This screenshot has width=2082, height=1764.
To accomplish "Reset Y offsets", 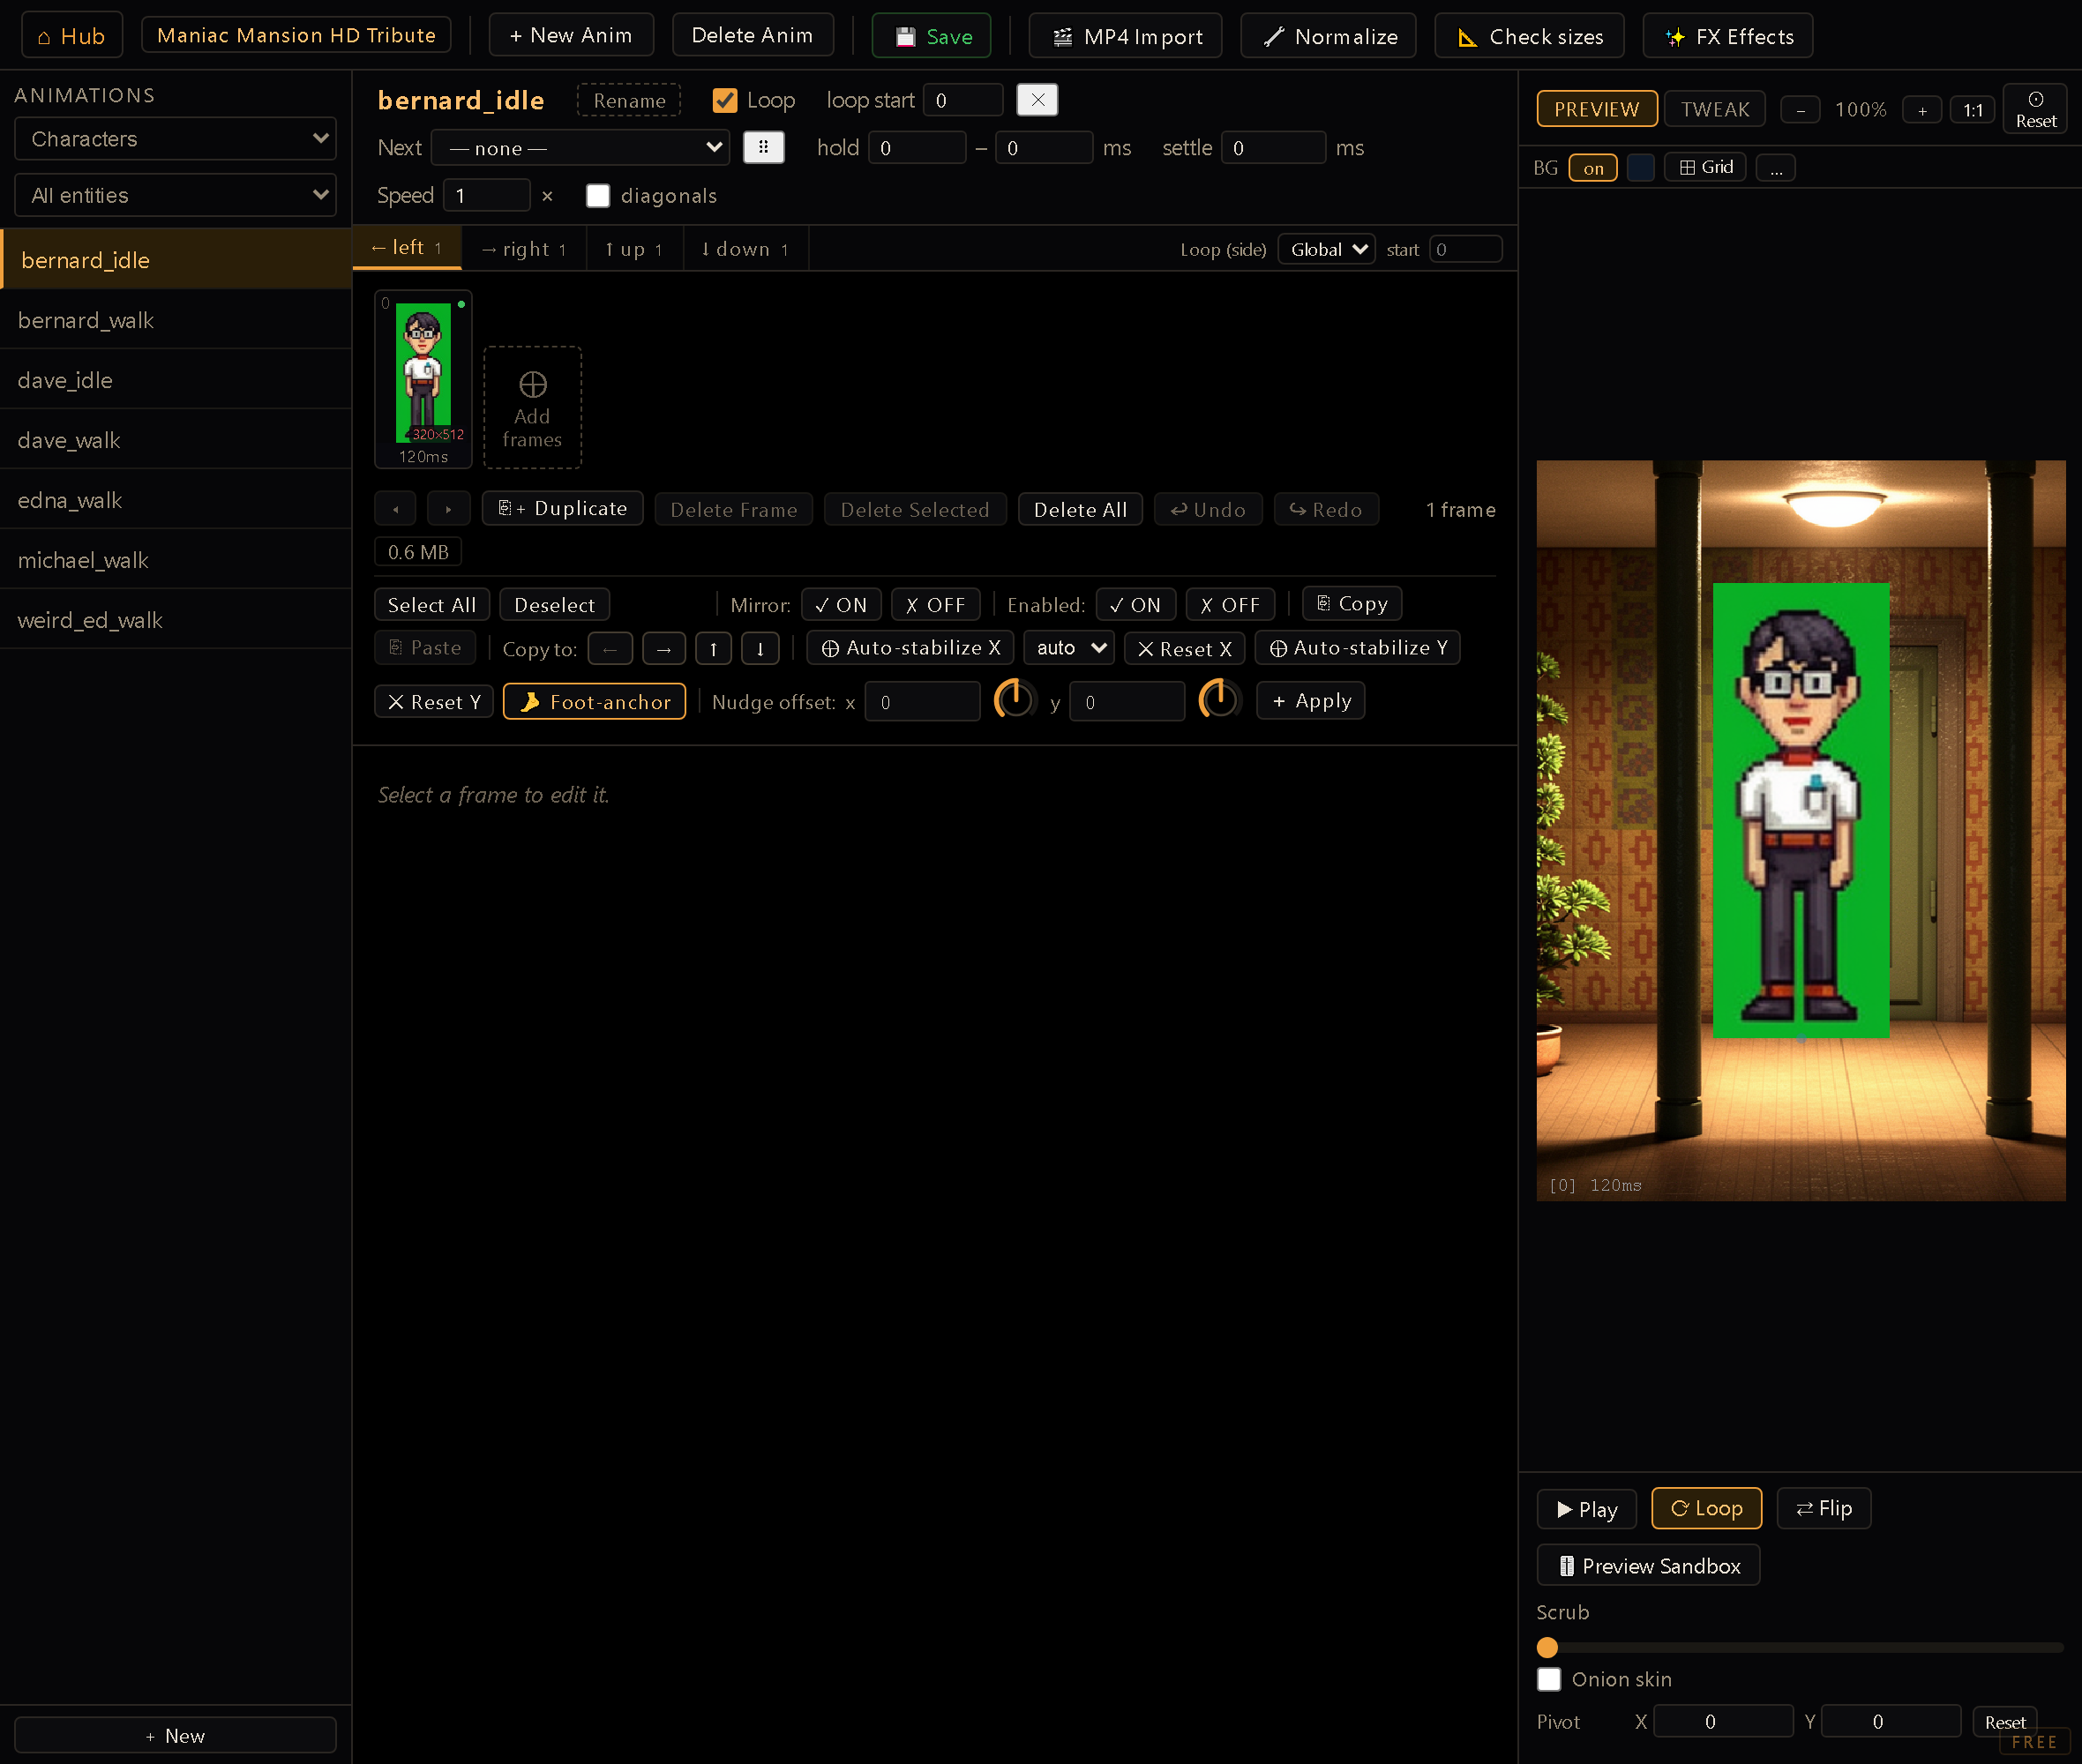I will tap(434, 702).
